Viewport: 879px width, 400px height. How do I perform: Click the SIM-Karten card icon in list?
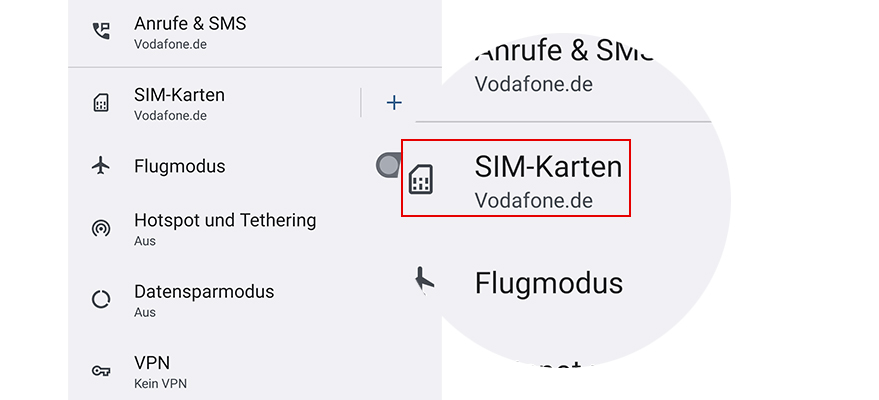100,103
